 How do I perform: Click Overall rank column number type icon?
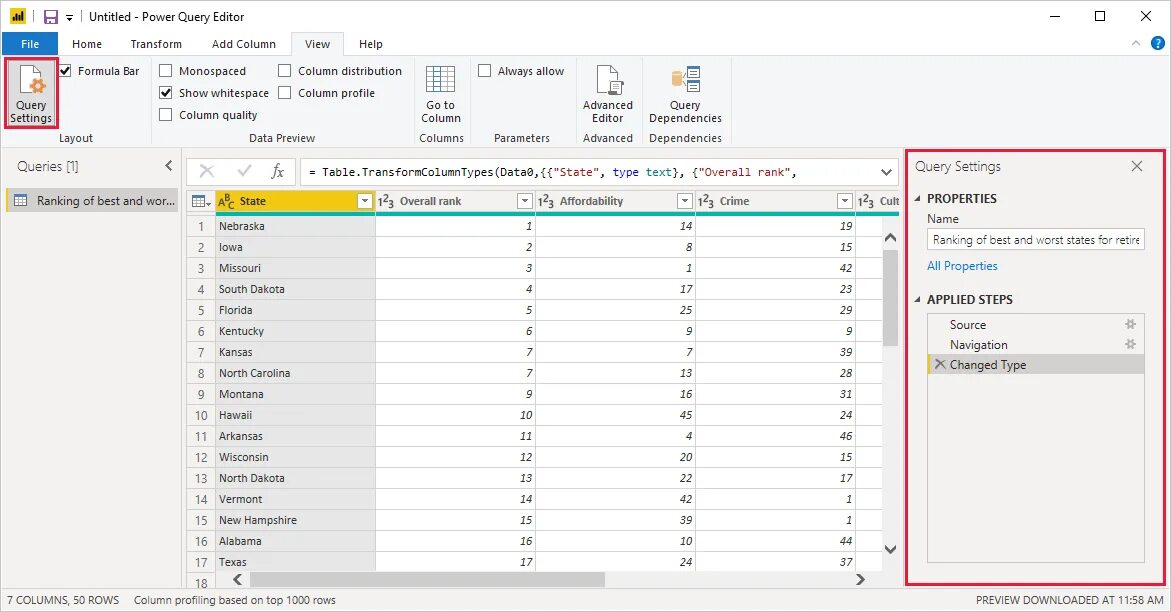386,201
